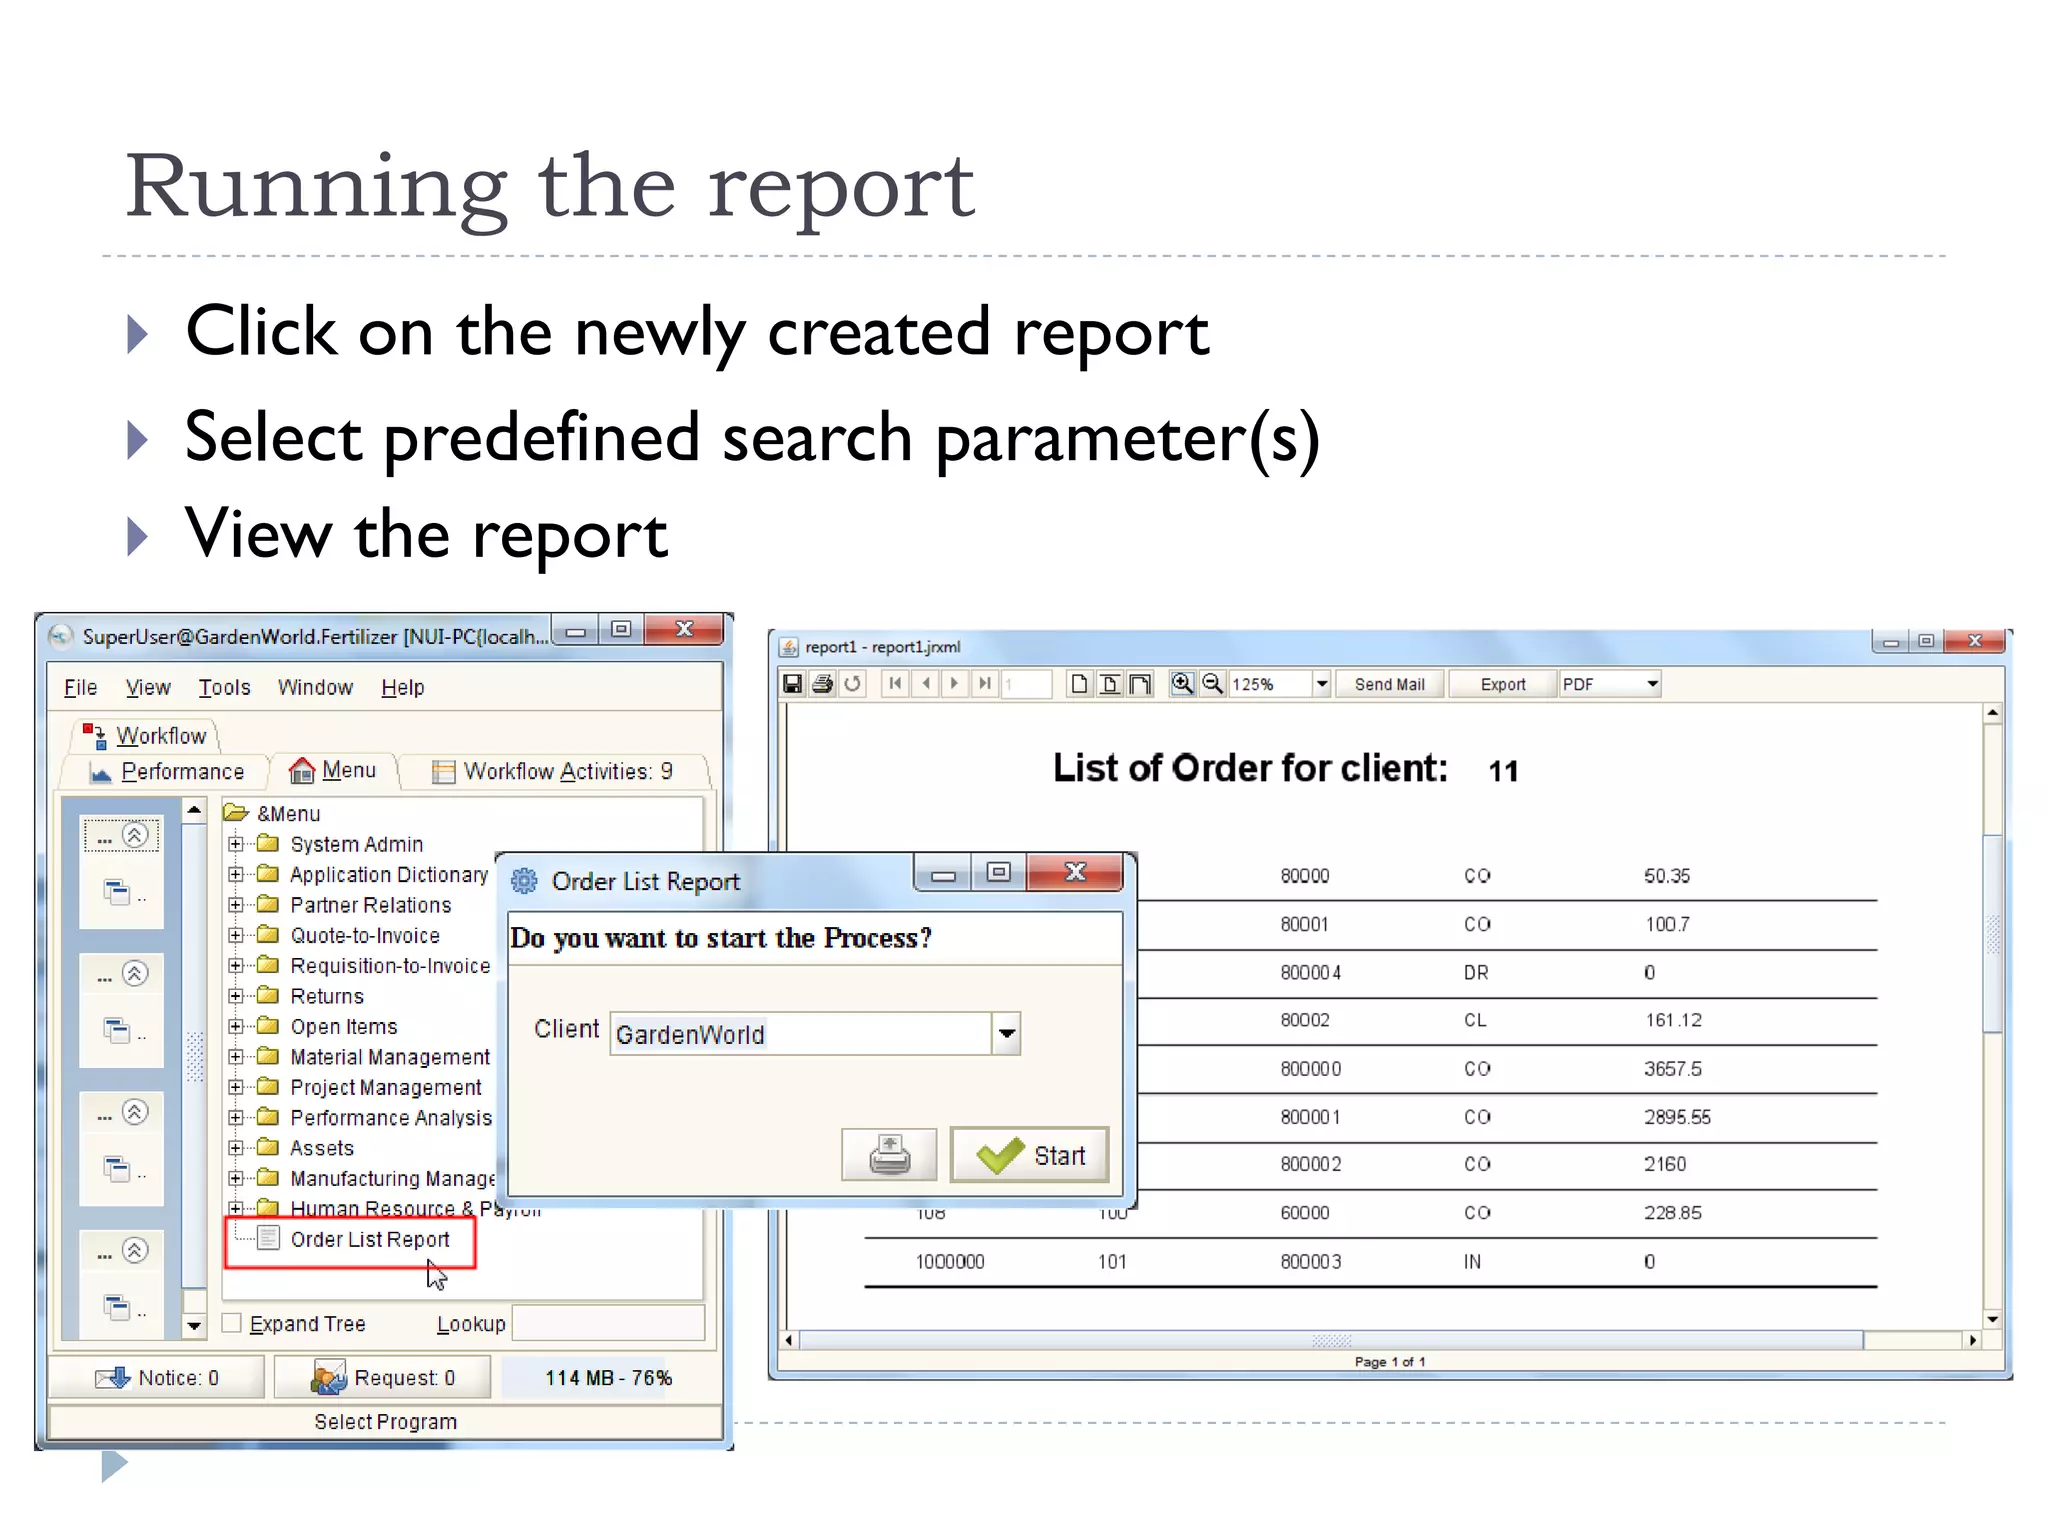Set actual size view in report viewer
The image size is (2048, 1536).
(x=1079, y=684)
